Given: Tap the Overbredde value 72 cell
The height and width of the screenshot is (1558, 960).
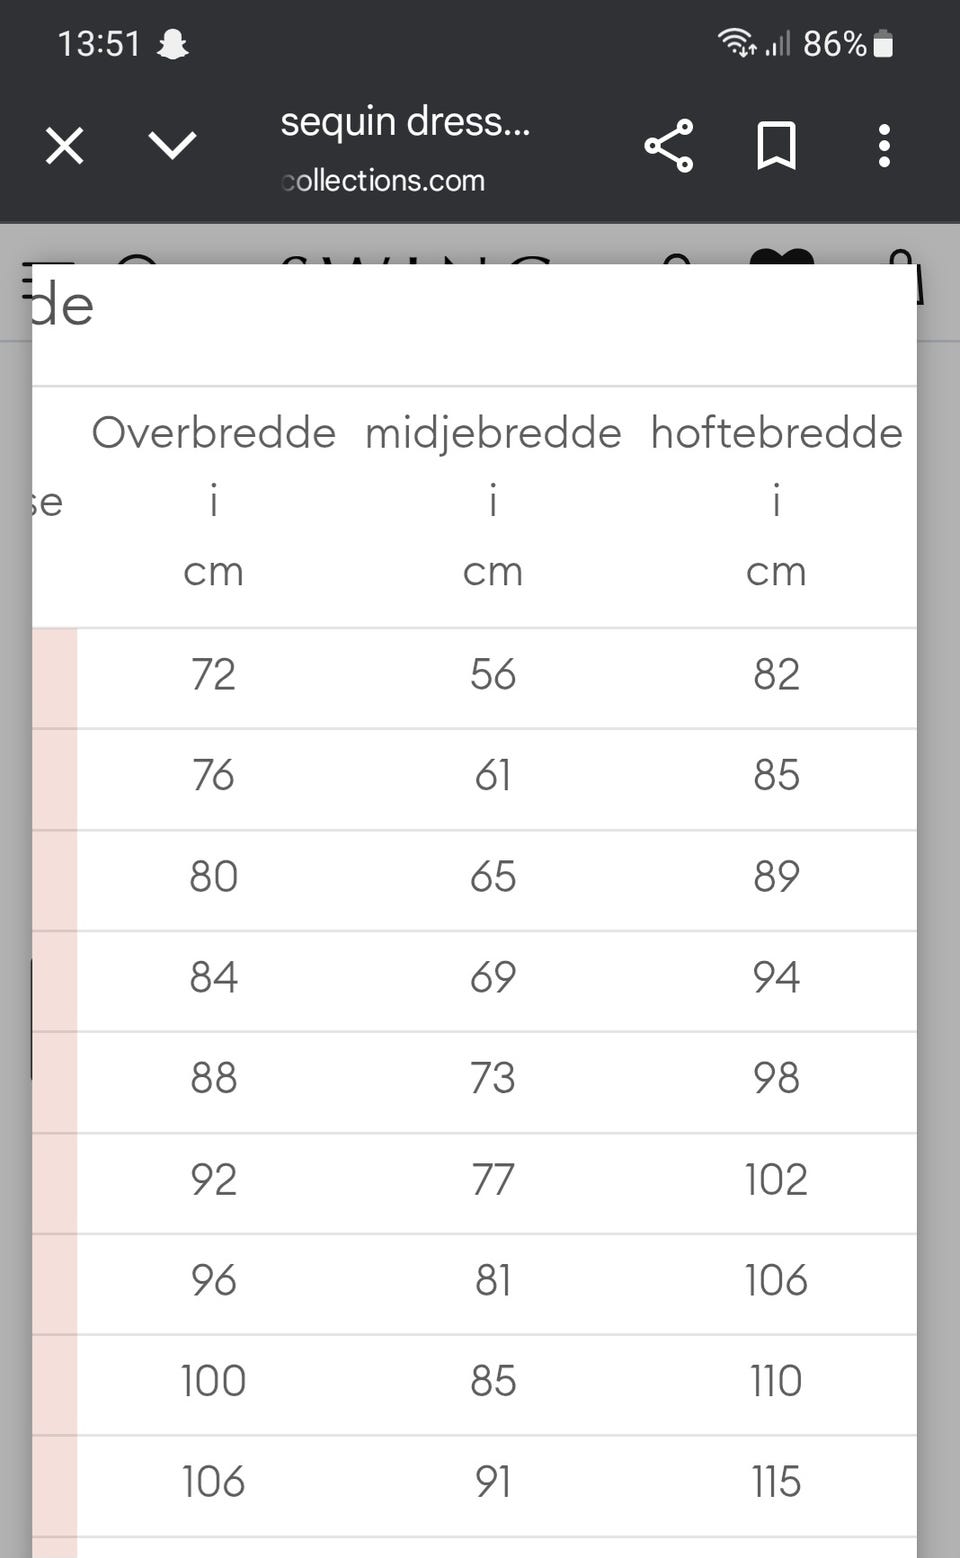Looking at the screenshot, I should pos(213,675).
